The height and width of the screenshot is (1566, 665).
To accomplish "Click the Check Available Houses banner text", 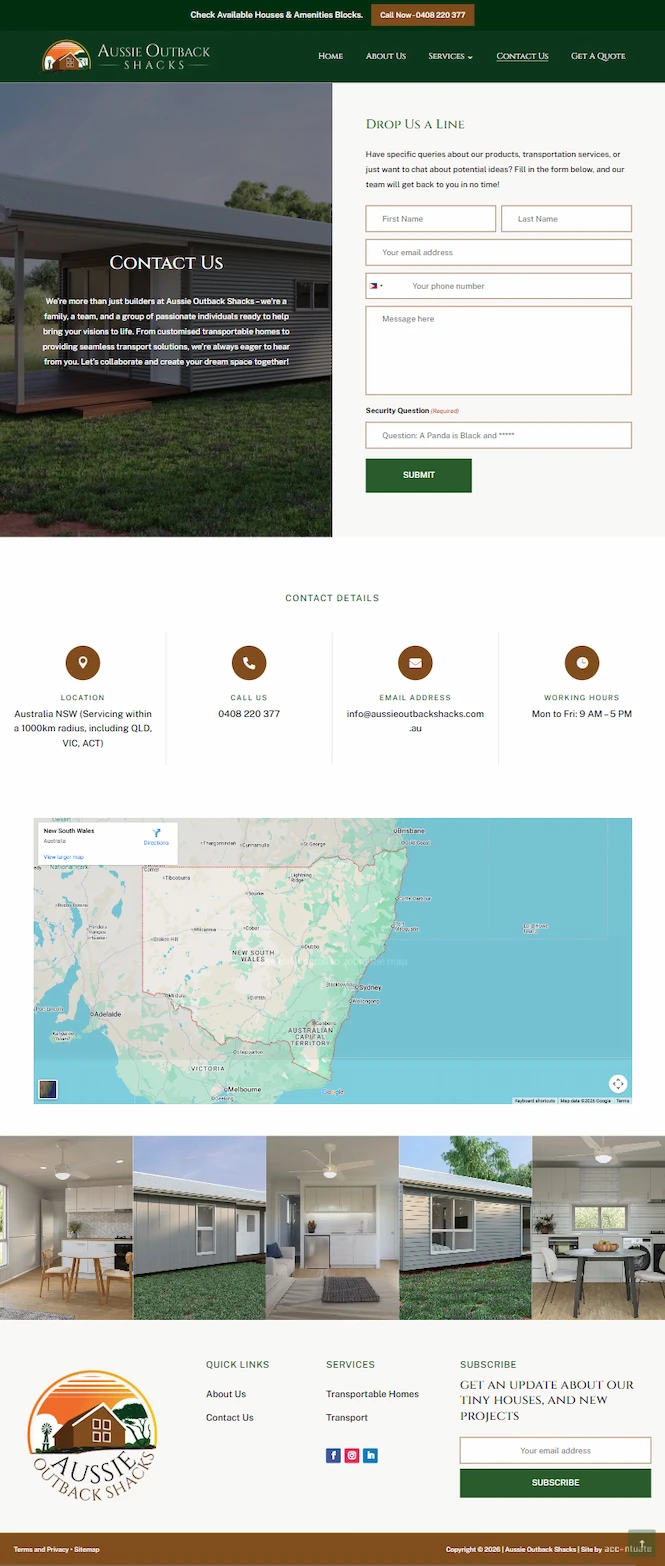I will tap(277, 15).
